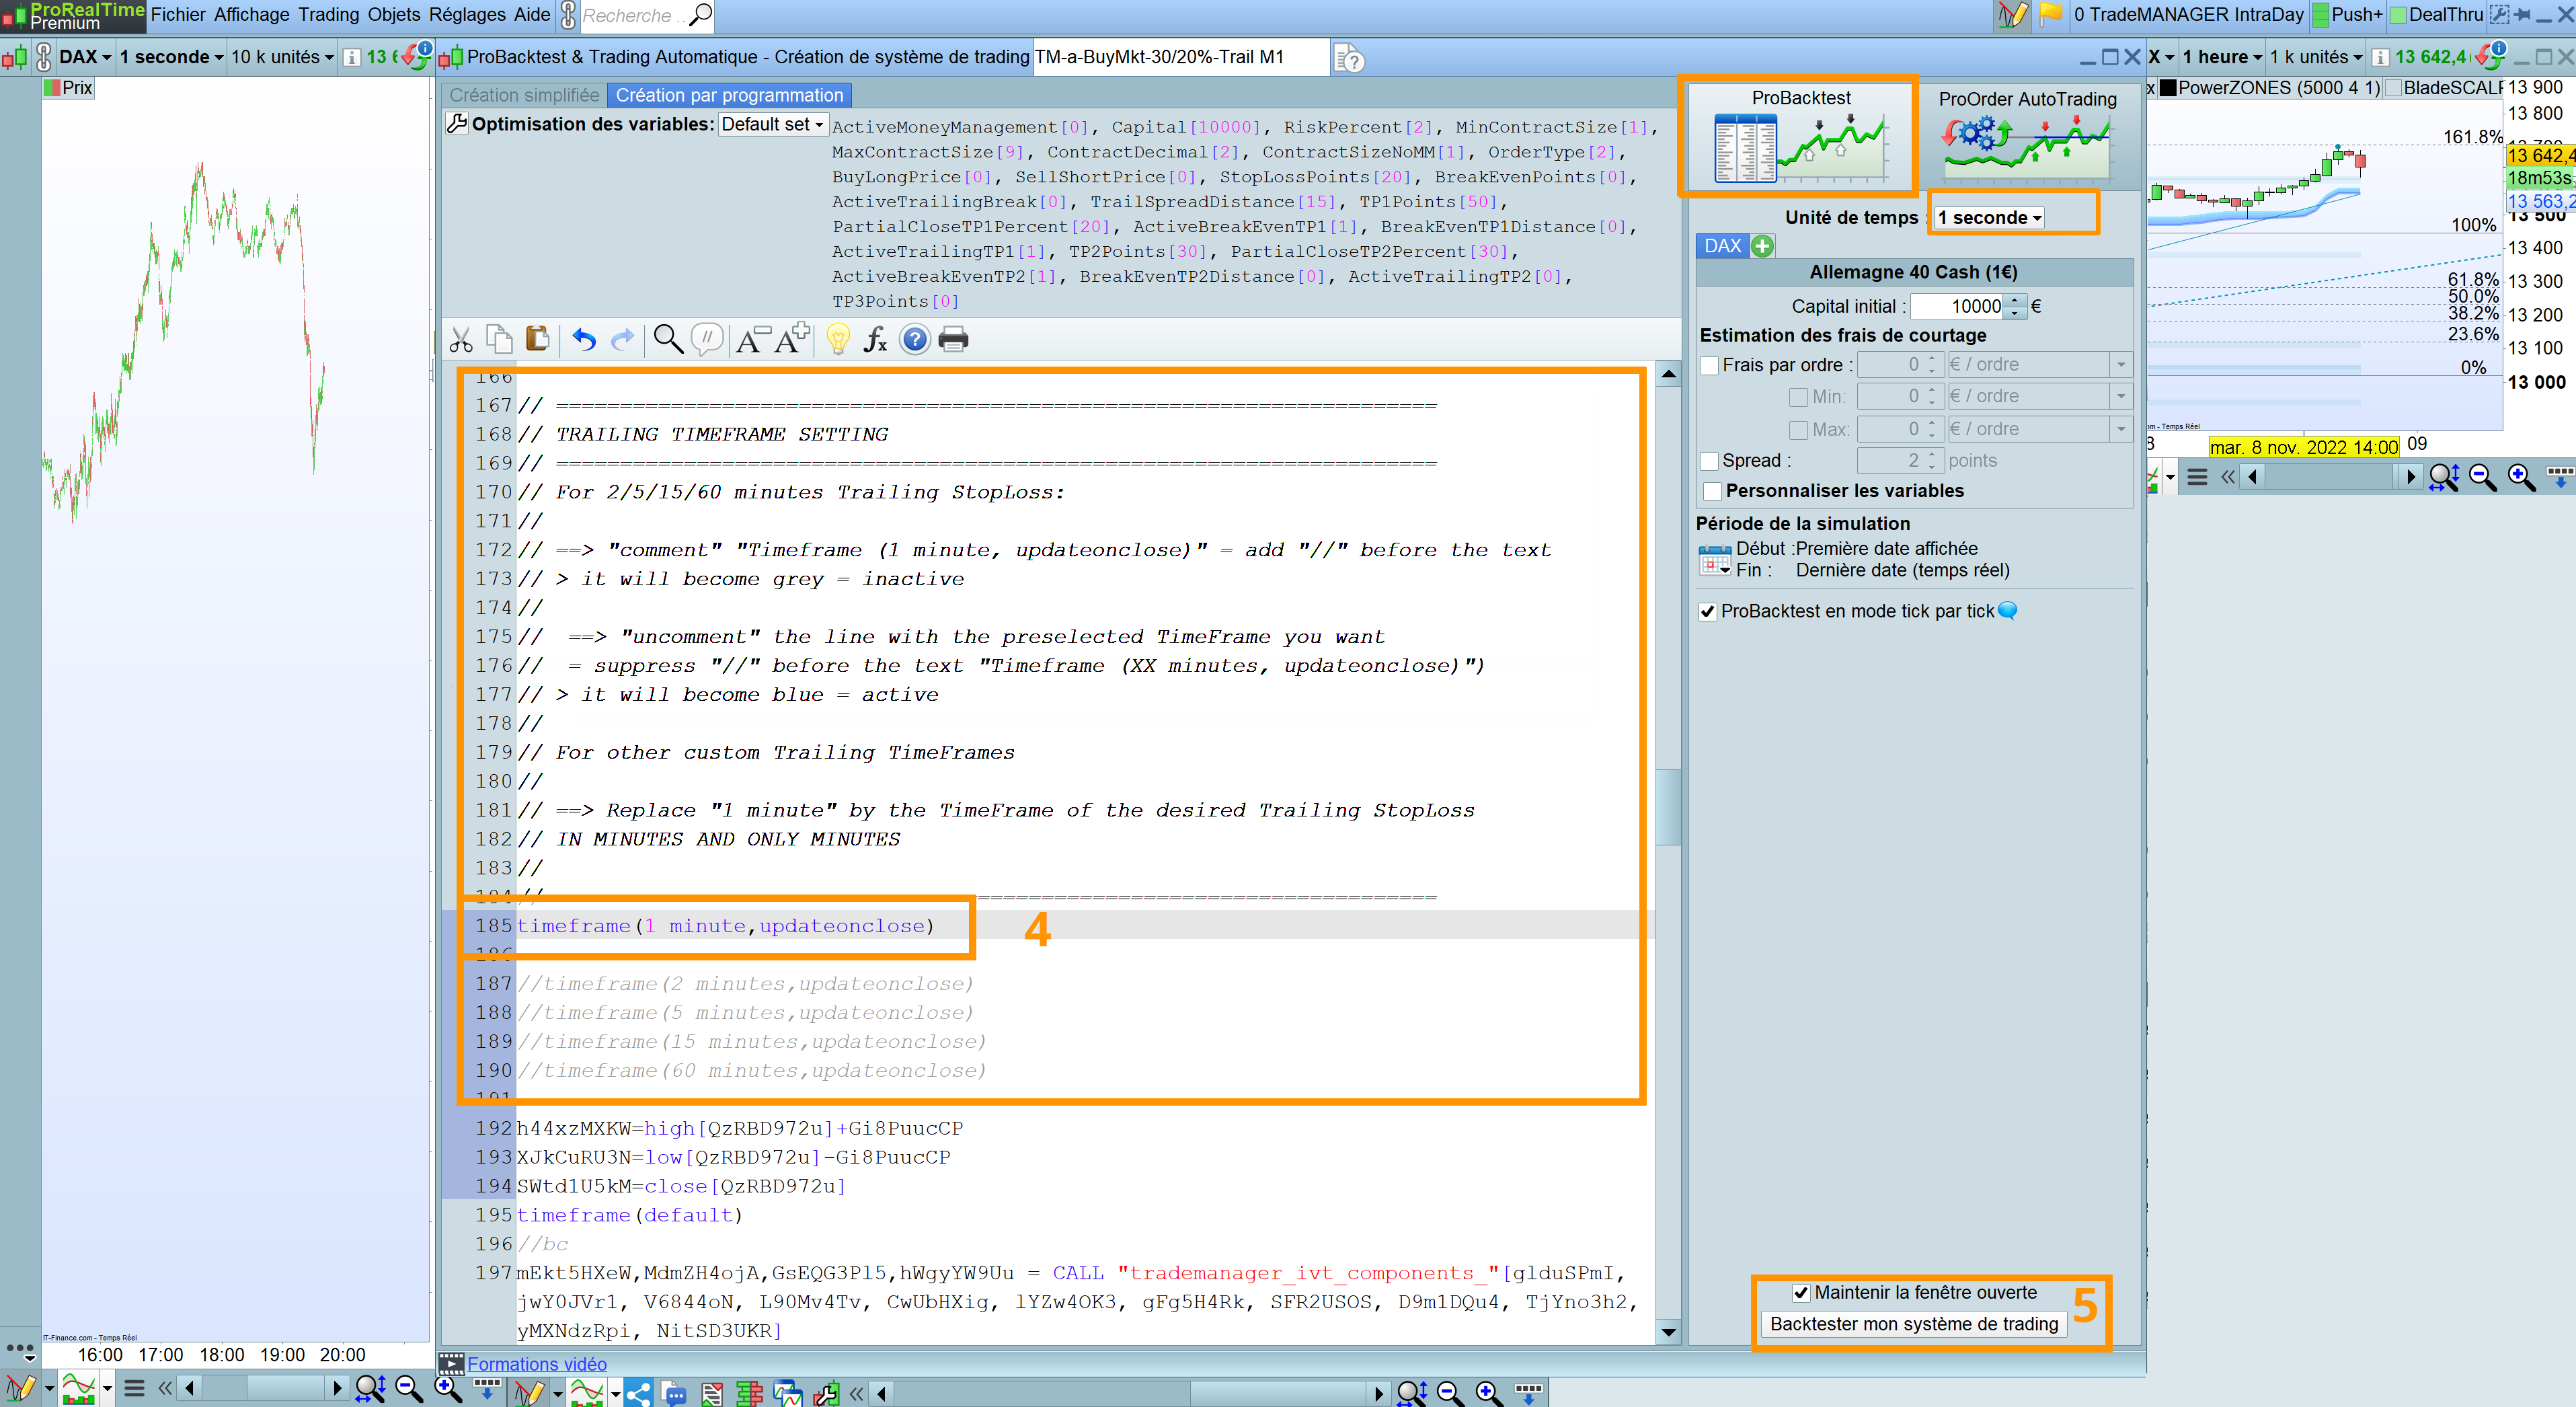Uncheck Maintenir la fenêtre ouverte

coord(1801,1293)
